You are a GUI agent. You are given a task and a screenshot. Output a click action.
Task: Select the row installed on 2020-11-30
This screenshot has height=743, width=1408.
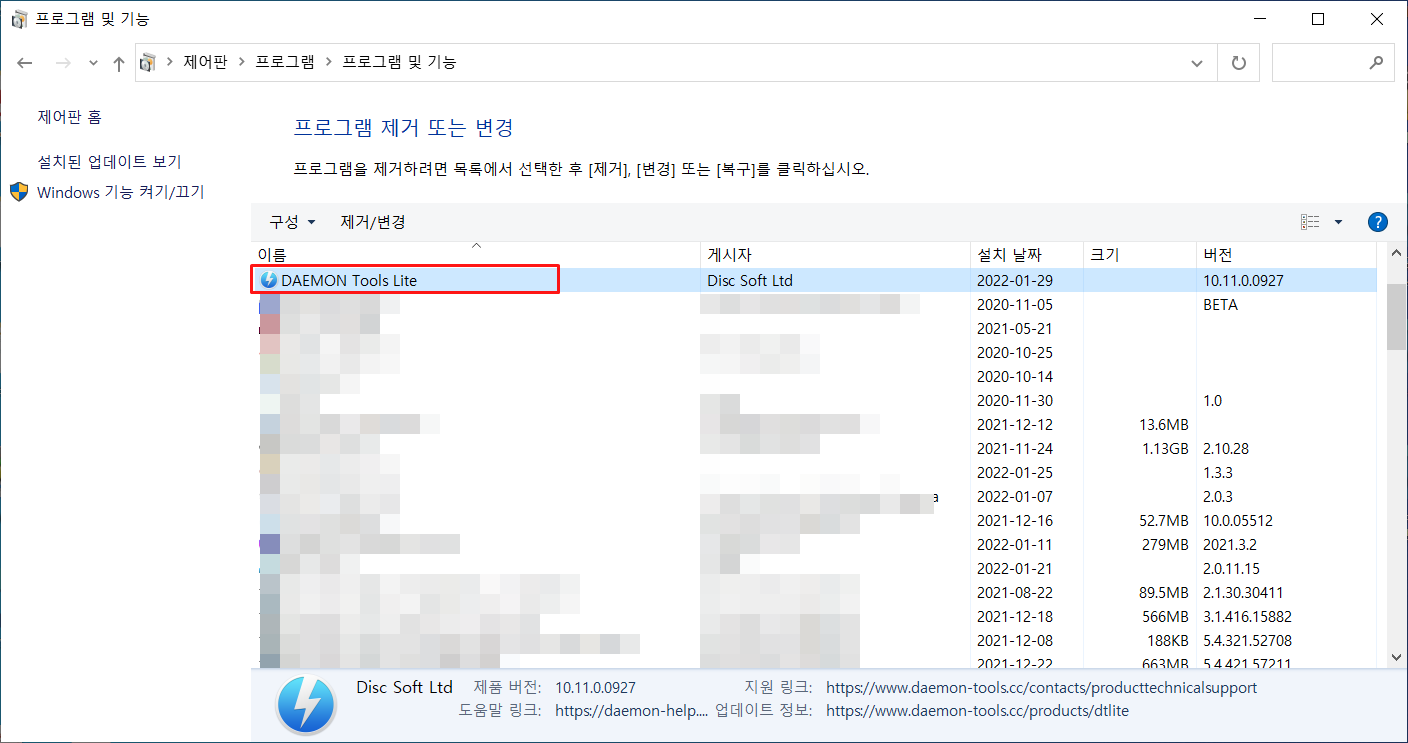pyautogui.click(x=814, y=400)
